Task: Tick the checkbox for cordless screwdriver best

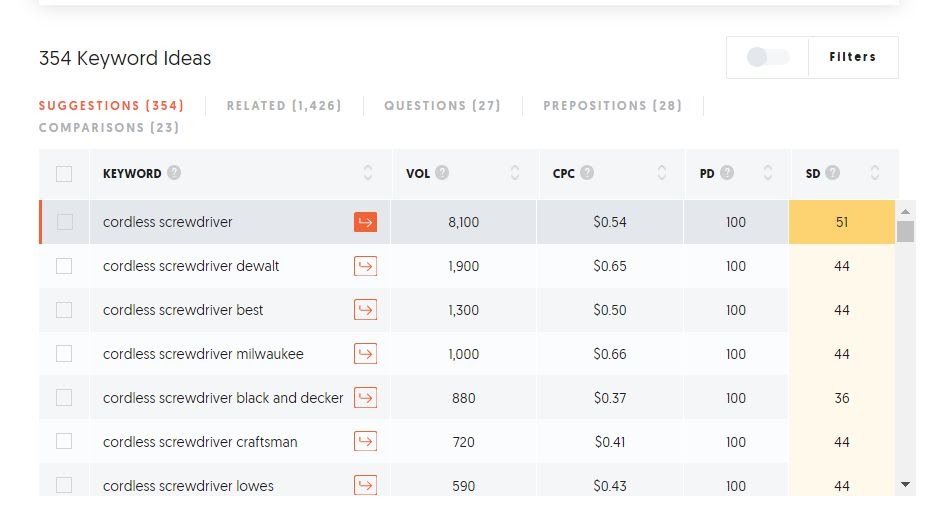Action: (x=64, y=310)
